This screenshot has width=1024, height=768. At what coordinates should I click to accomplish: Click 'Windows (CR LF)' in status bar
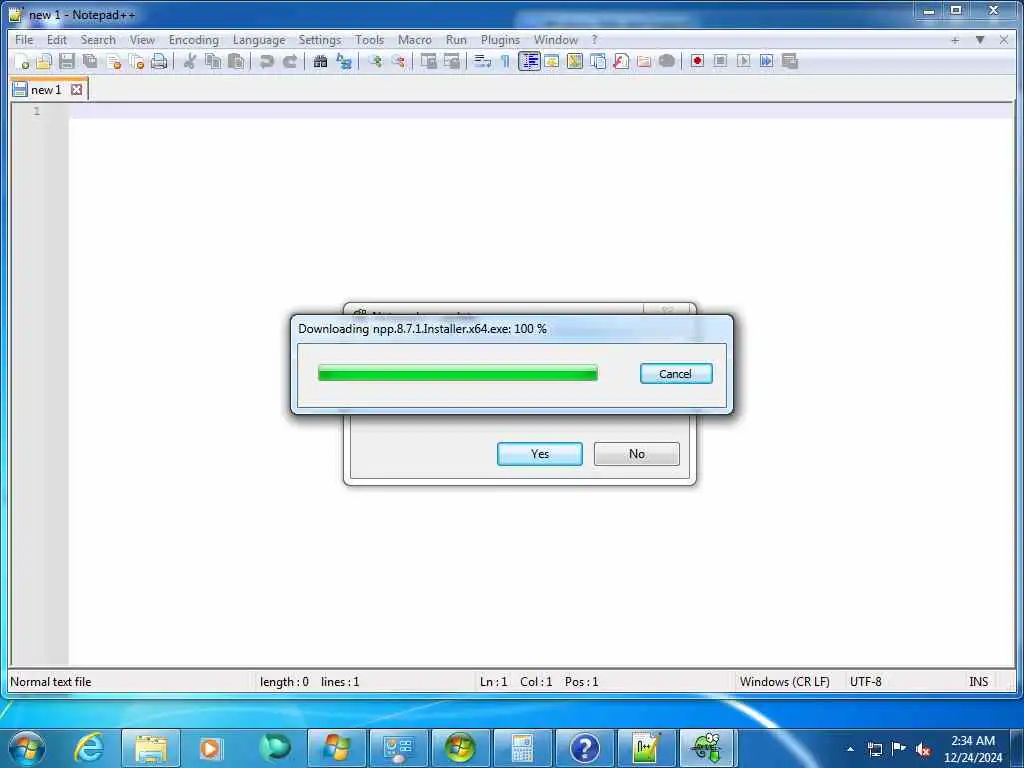pyautogui.click(x=784, y=681)
